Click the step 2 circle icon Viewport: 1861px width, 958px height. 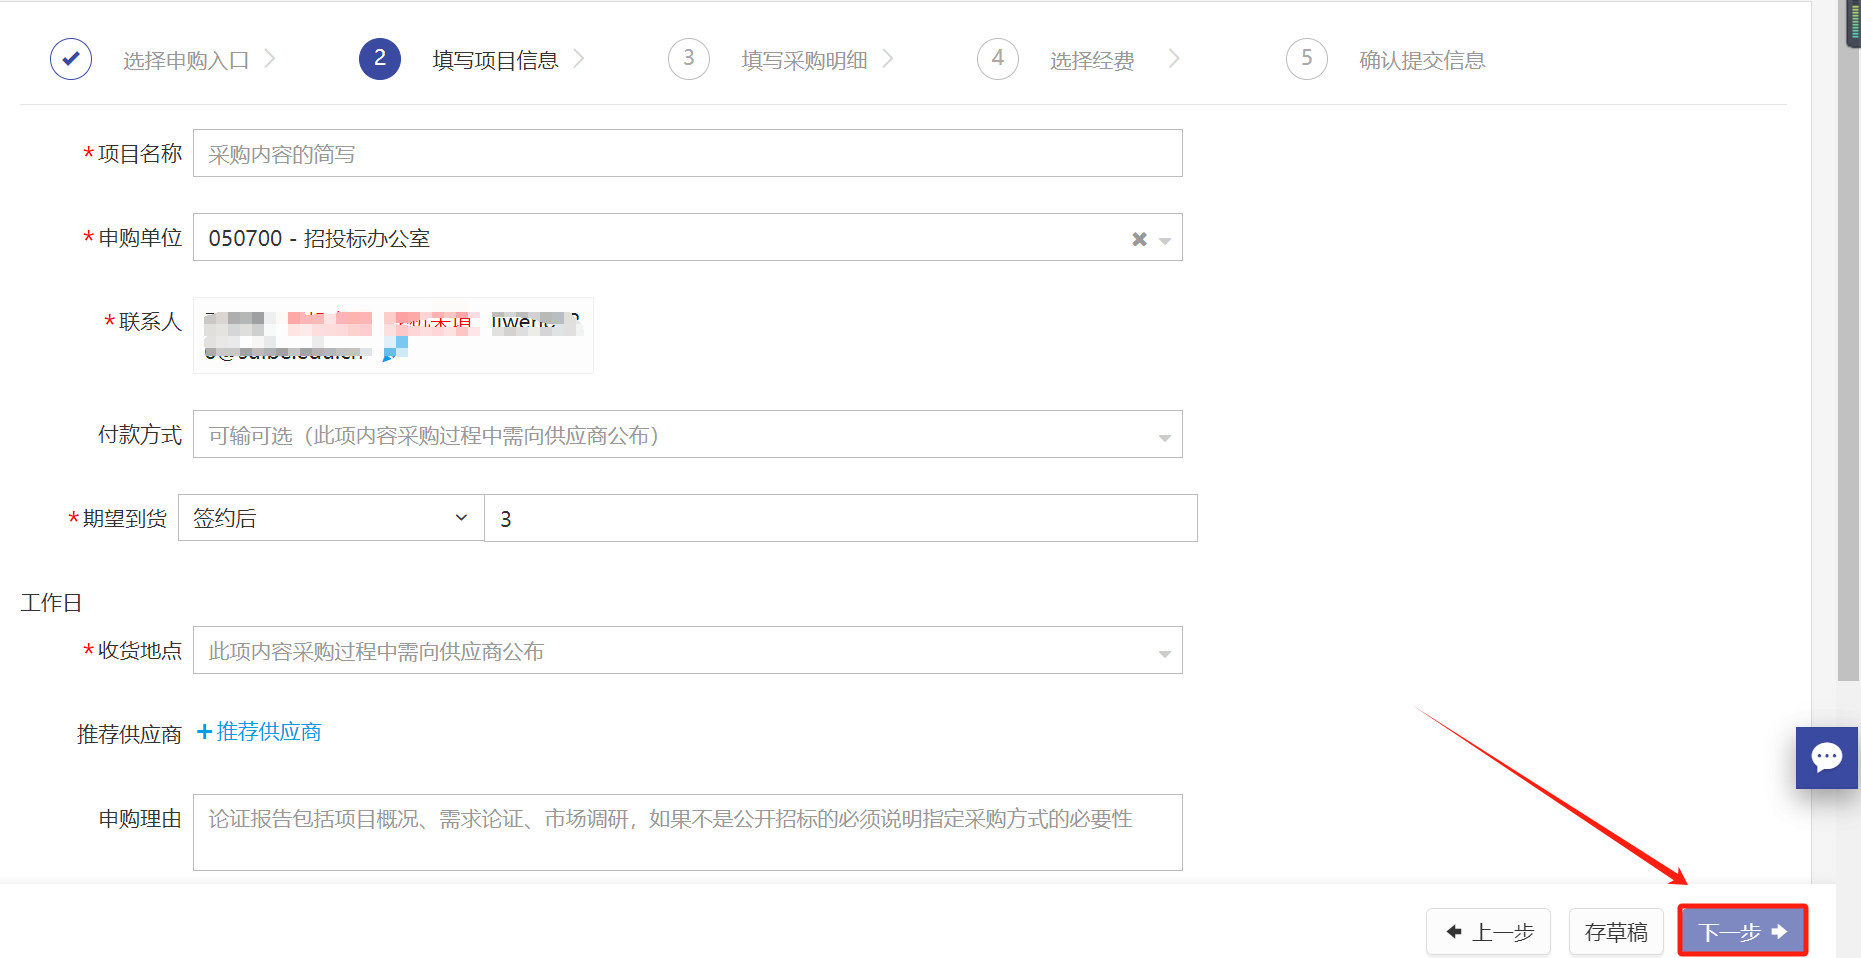coord(380,59)
